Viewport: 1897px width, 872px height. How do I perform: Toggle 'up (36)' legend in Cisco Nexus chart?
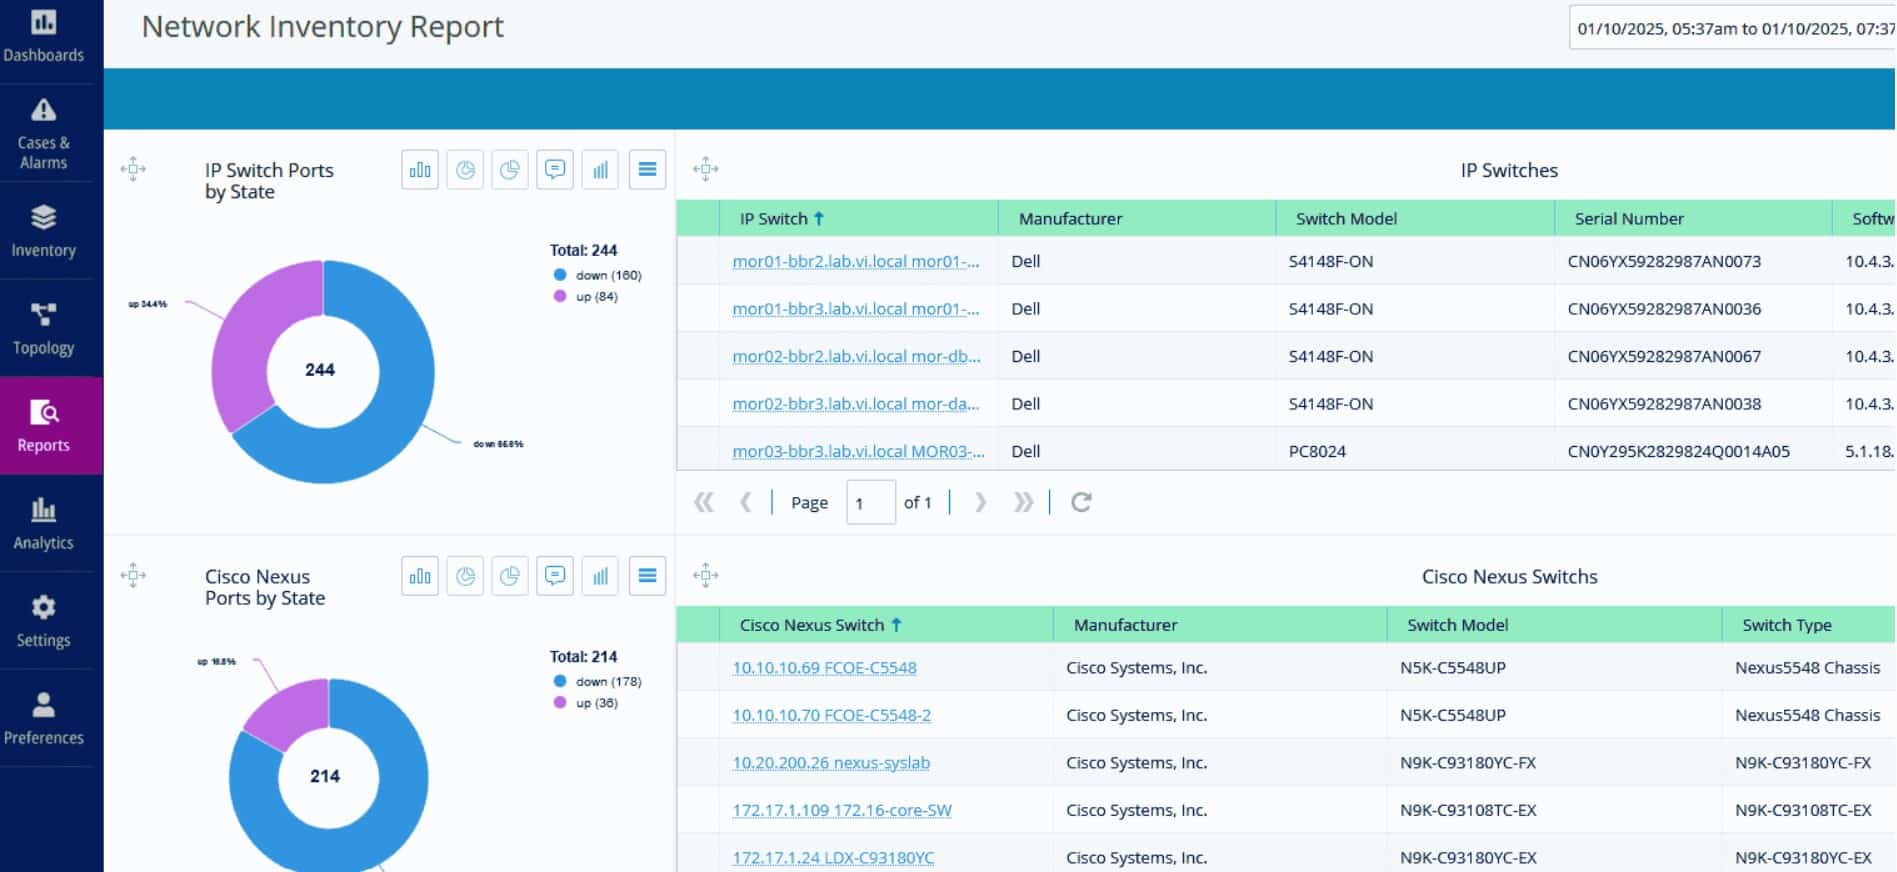(x=586, y=703)
